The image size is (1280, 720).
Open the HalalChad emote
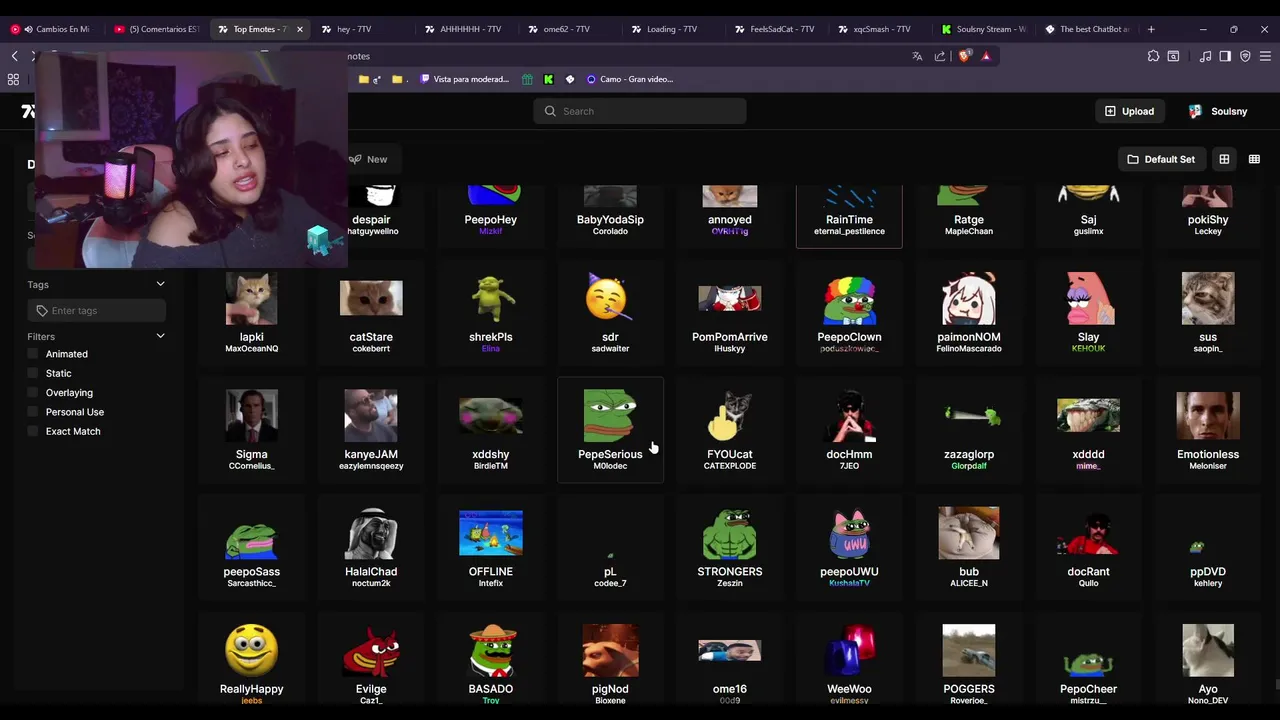click(371, 547)
